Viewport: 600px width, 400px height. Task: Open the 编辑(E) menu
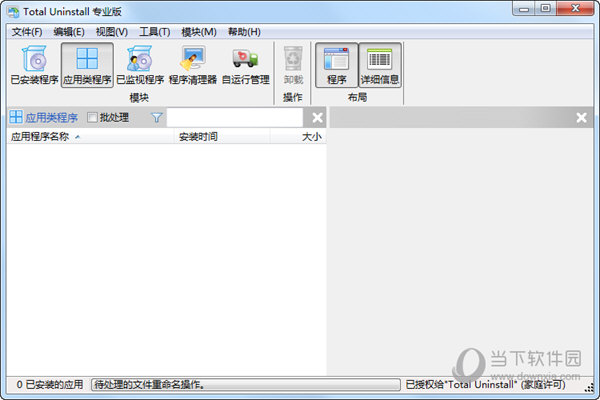click(x=69, y=32)
